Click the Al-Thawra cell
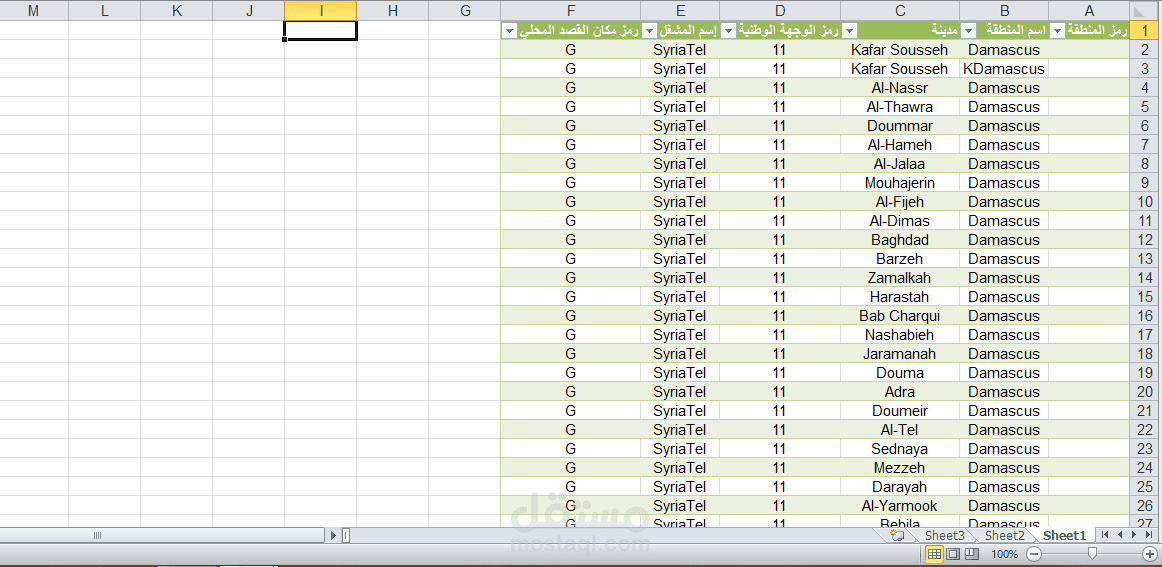Screen dimensions: 1162x567 [900, 107]
